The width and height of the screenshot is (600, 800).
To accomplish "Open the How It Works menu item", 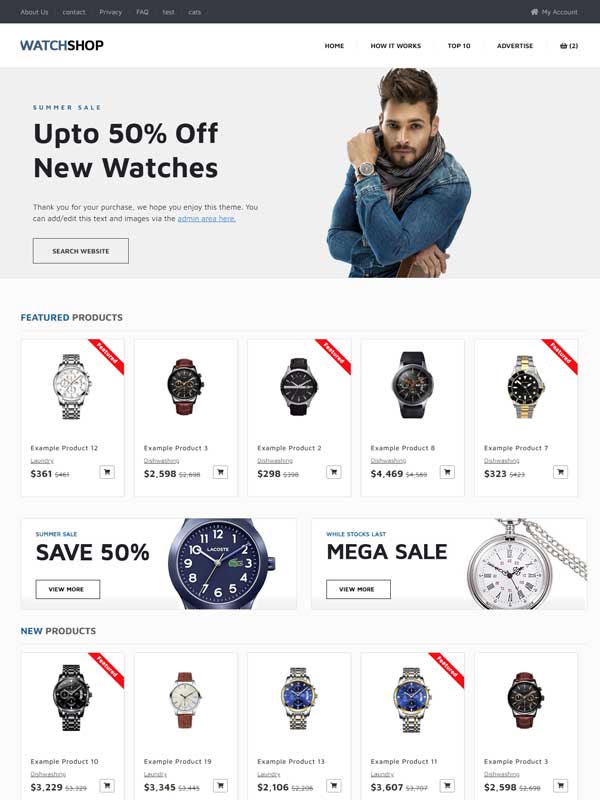I will (x=395, y=45).
